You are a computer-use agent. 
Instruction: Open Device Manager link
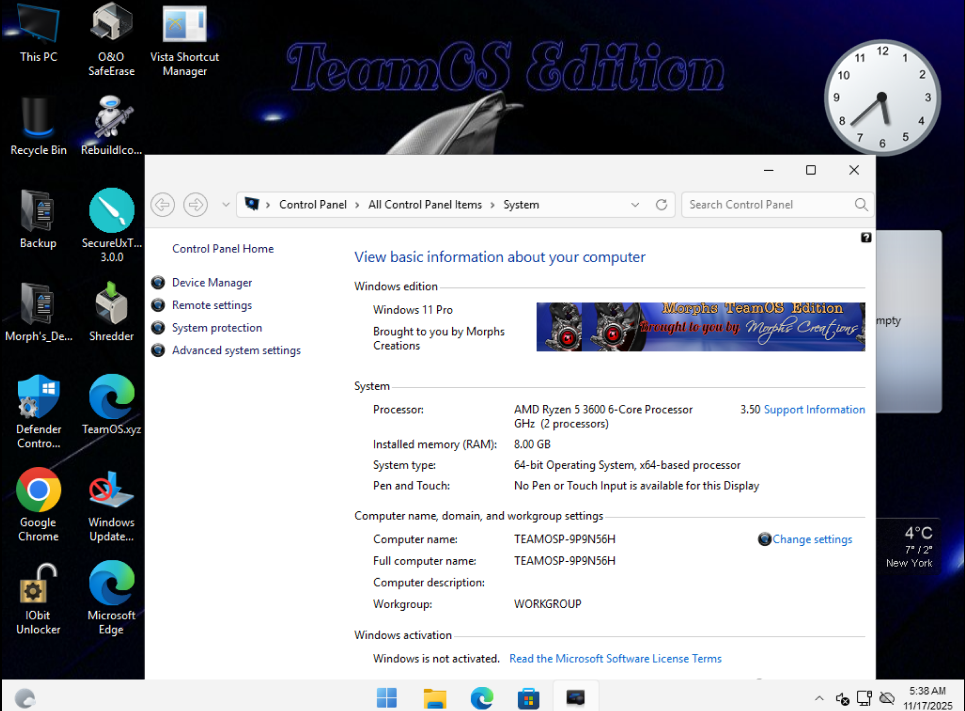[x=212, y=283]
